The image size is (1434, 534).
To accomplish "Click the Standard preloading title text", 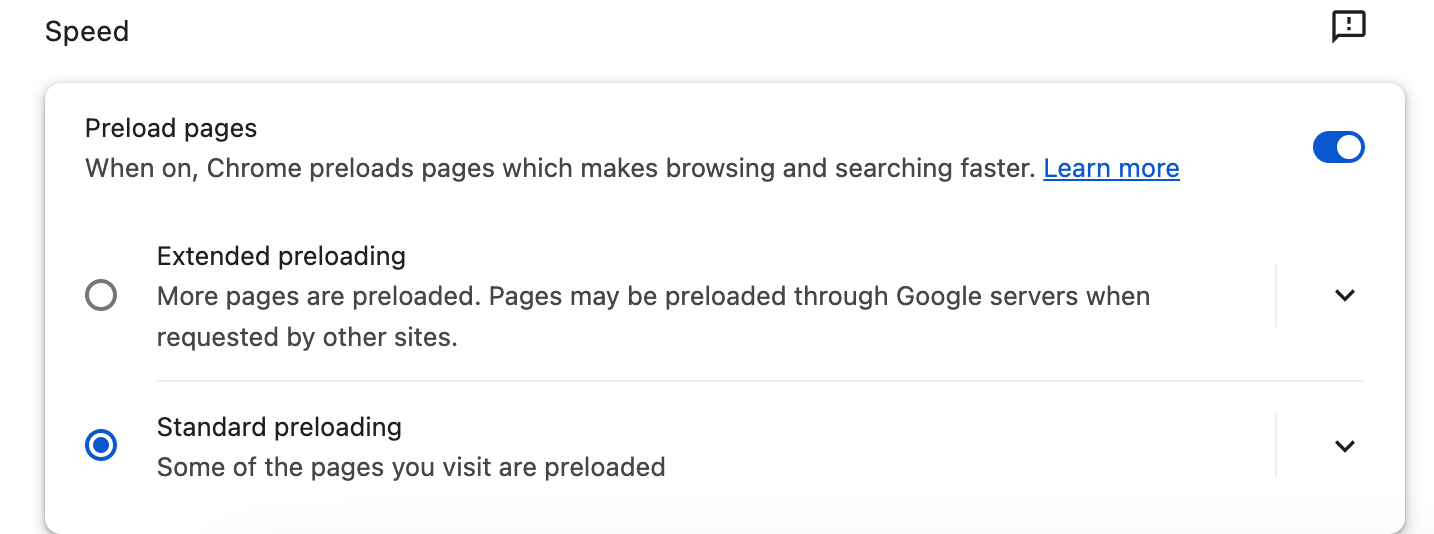I will (279, 427).
